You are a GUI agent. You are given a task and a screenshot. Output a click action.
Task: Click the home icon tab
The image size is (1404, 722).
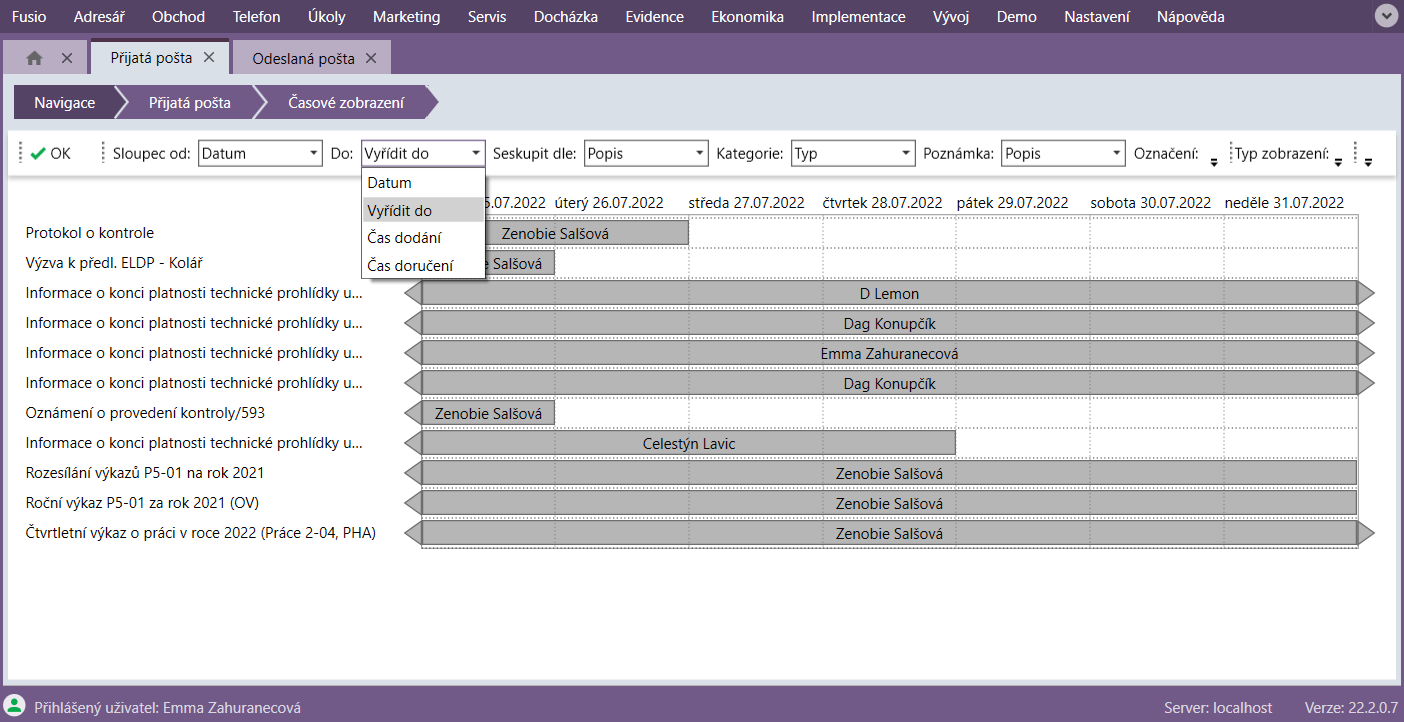click(x=34, y=58)
